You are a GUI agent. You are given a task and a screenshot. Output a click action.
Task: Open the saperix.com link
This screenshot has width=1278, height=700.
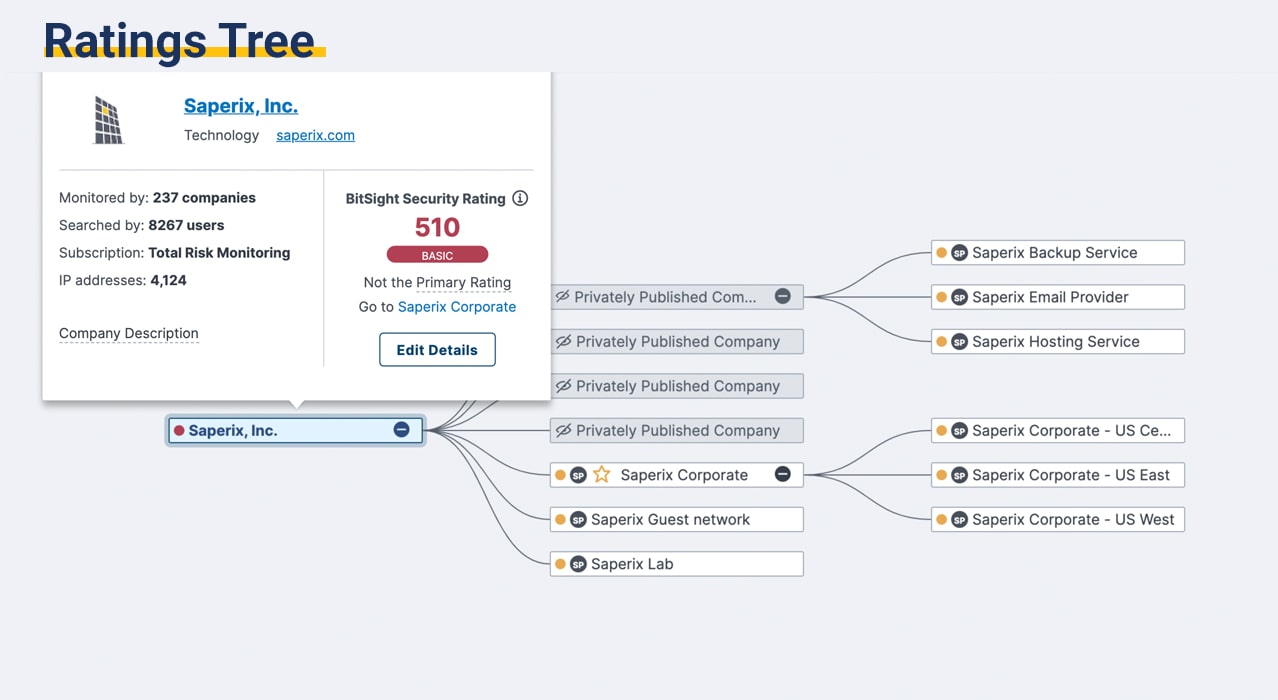pyautogui.click(x=315, y=135)
